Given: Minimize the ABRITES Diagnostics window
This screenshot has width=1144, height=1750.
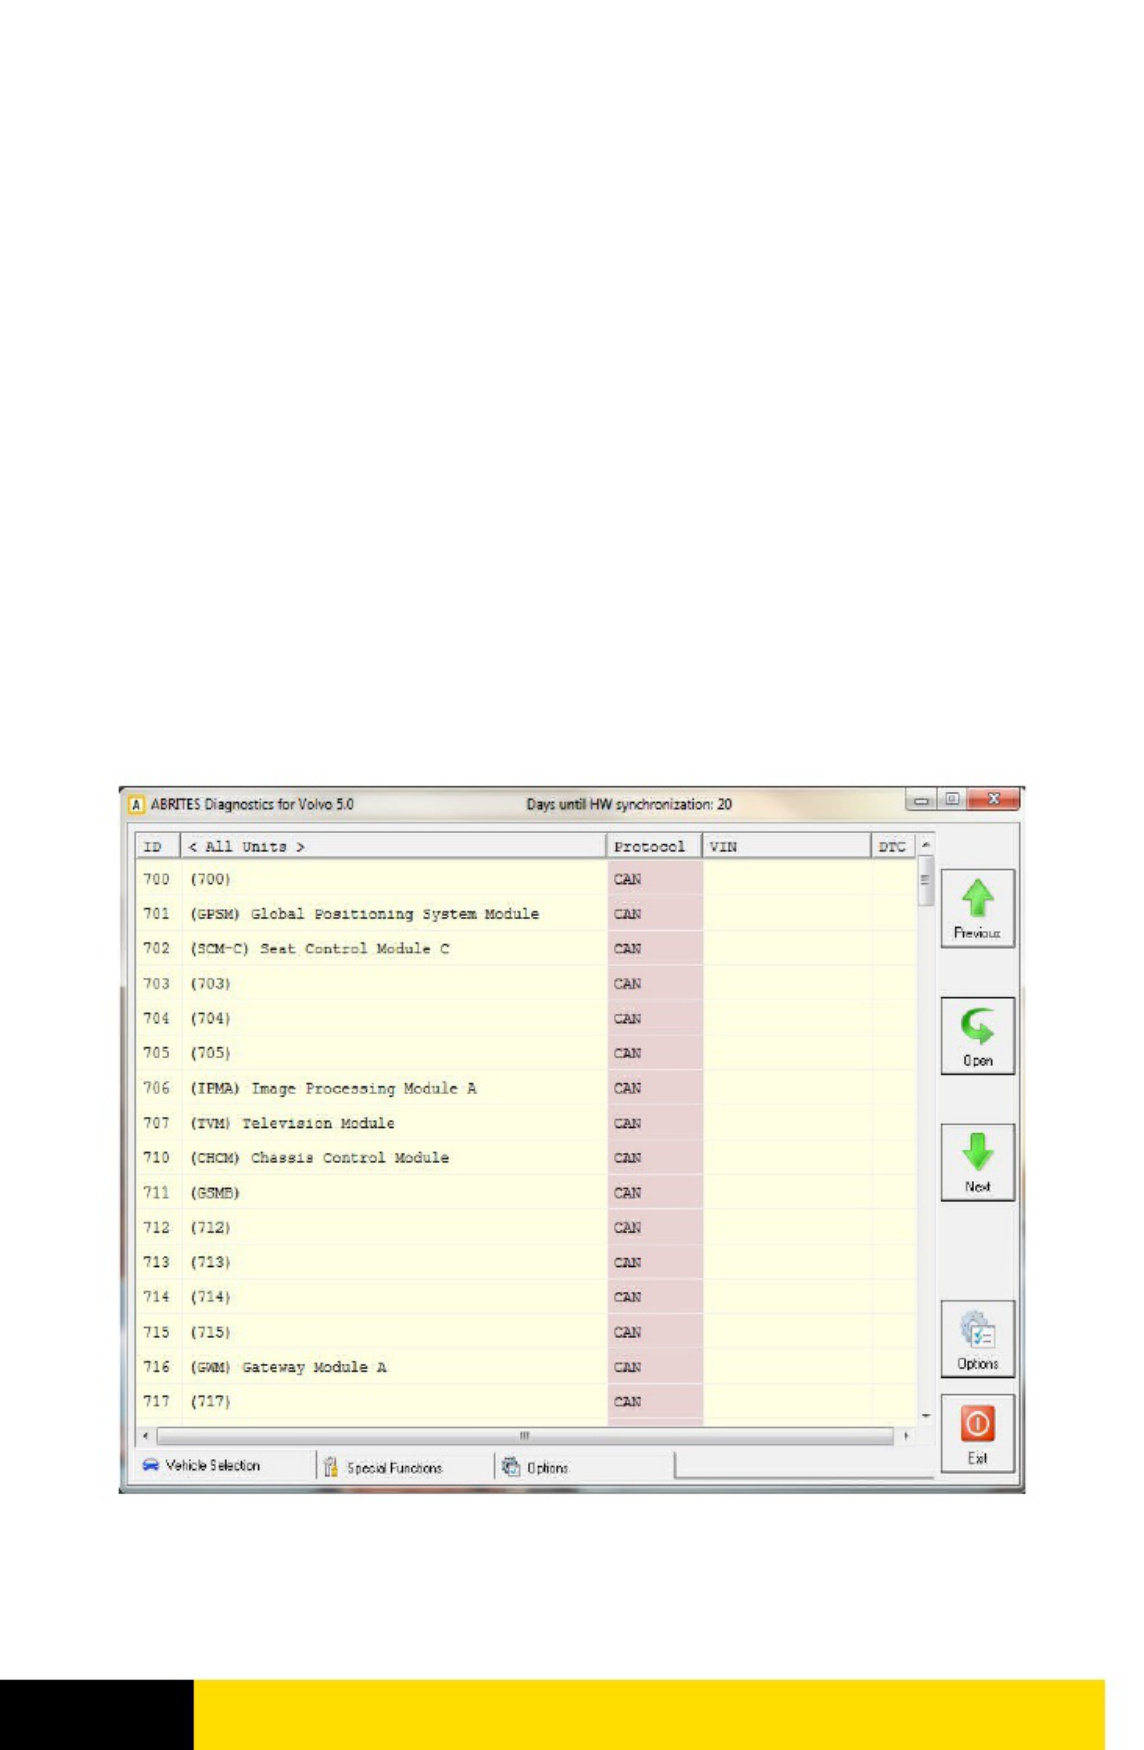Looking at the screenshot, I should [x=920, y=800].
